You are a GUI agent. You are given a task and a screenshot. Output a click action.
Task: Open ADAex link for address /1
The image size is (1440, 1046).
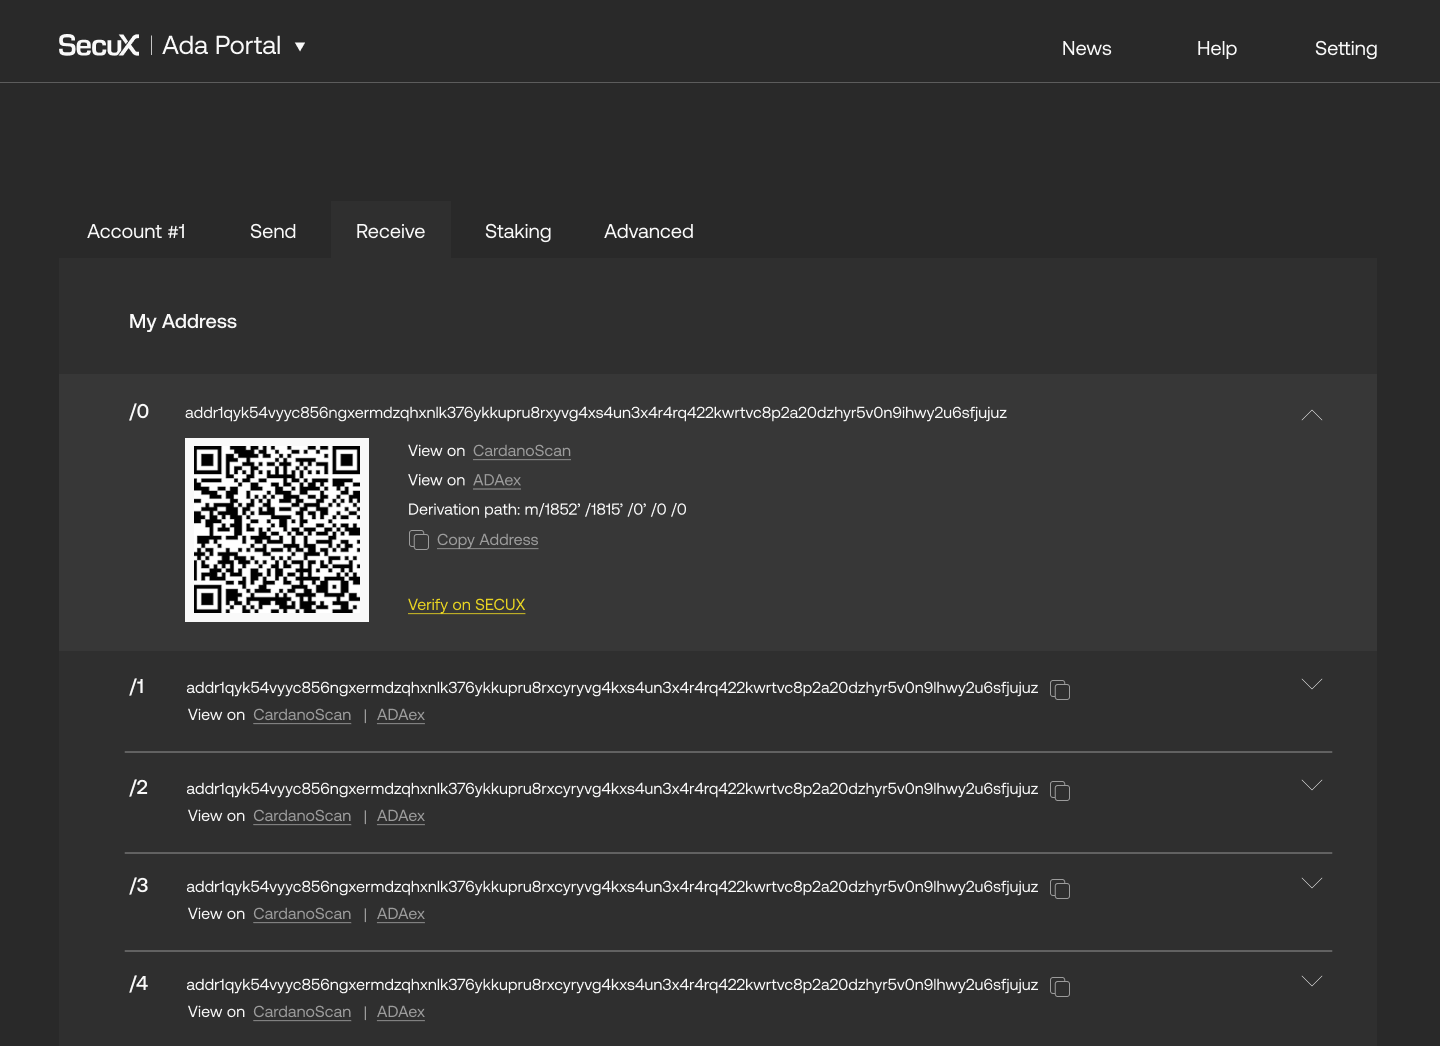[401, 715]
